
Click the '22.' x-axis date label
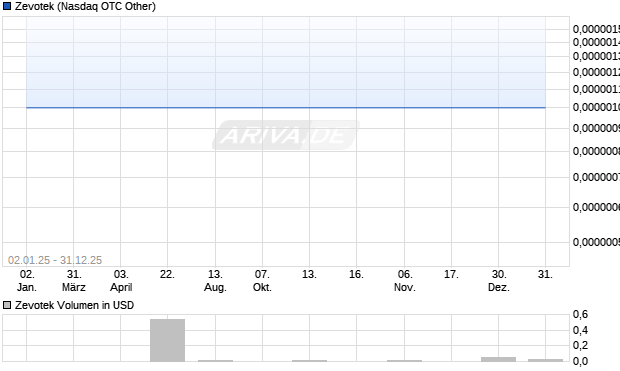click(167, 274)
